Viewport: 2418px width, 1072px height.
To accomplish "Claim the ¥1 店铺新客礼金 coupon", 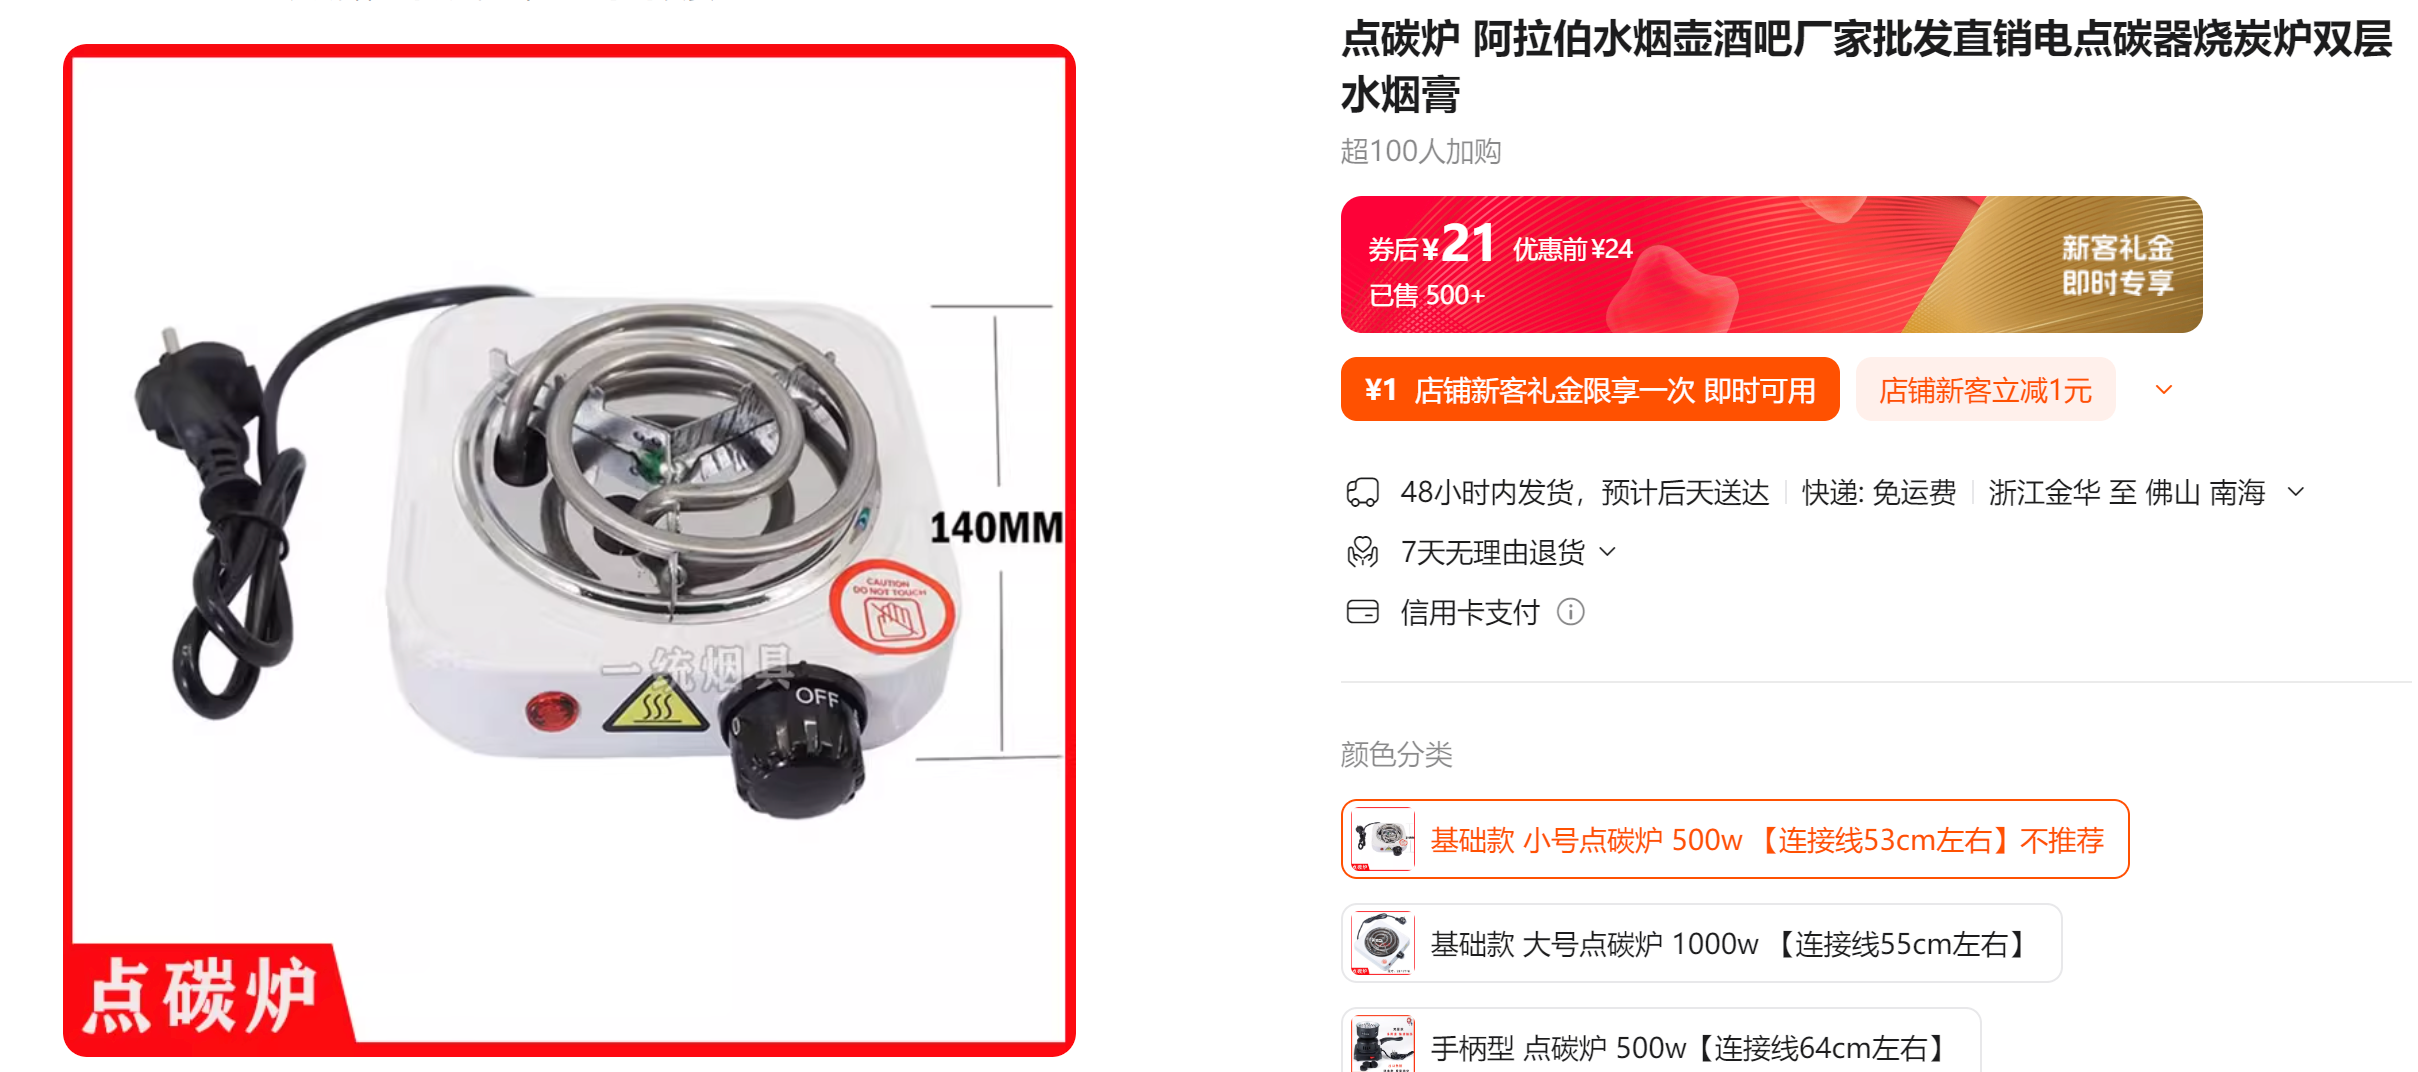I will (x=1590, y=389).
